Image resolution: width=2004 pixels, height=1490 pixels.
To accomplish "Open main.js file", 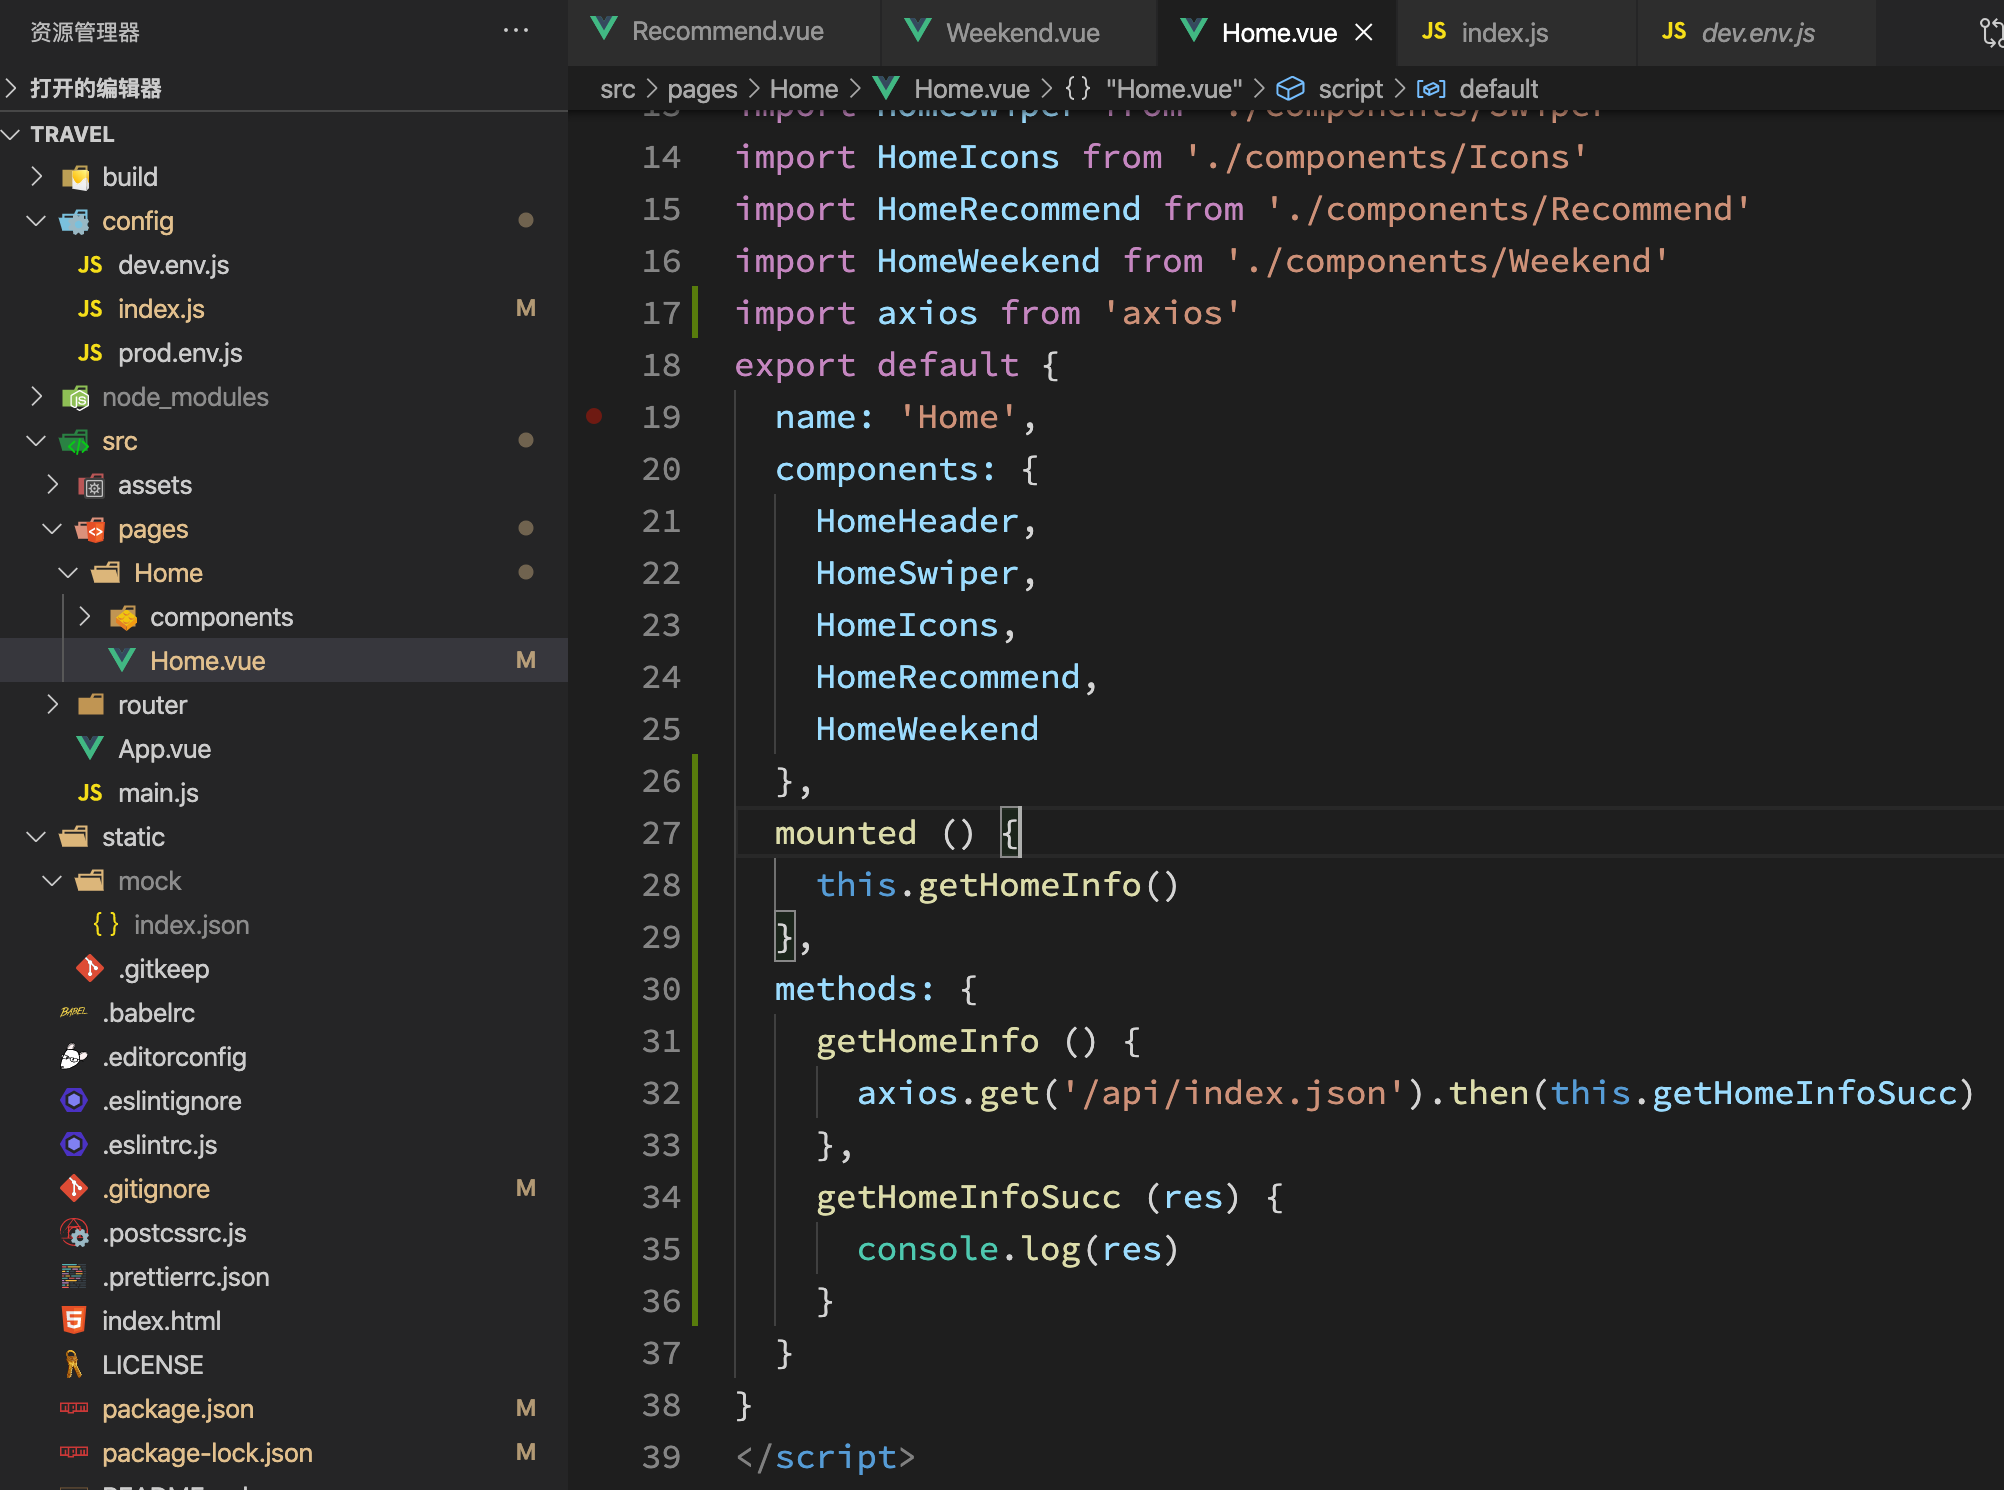I will pos(158,793).
